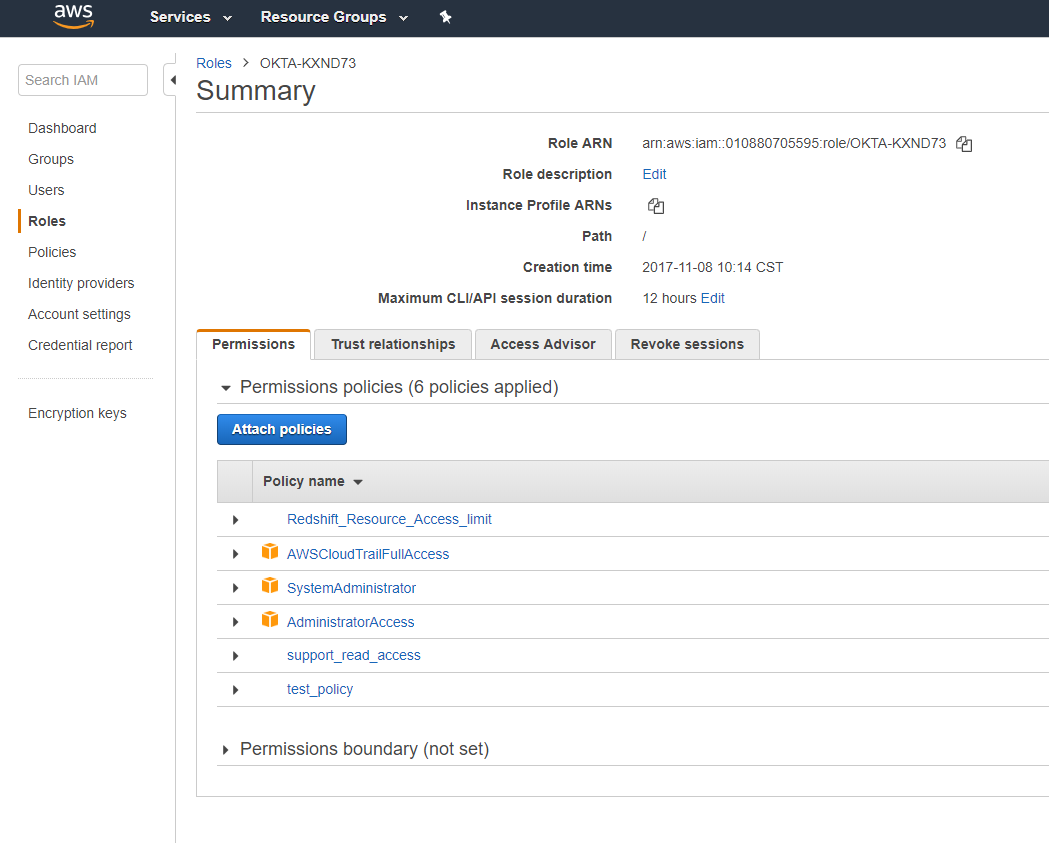Viewport: 1049px width, 843px height.
Task: Click the SystemAdministrator managed policy box icon
Action: [x=270, y=586]
